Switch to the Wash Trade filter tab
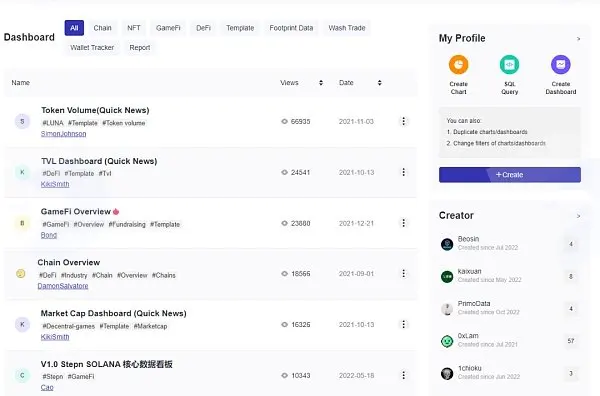This screenshot has width=600, height=396. click(347, 28)
